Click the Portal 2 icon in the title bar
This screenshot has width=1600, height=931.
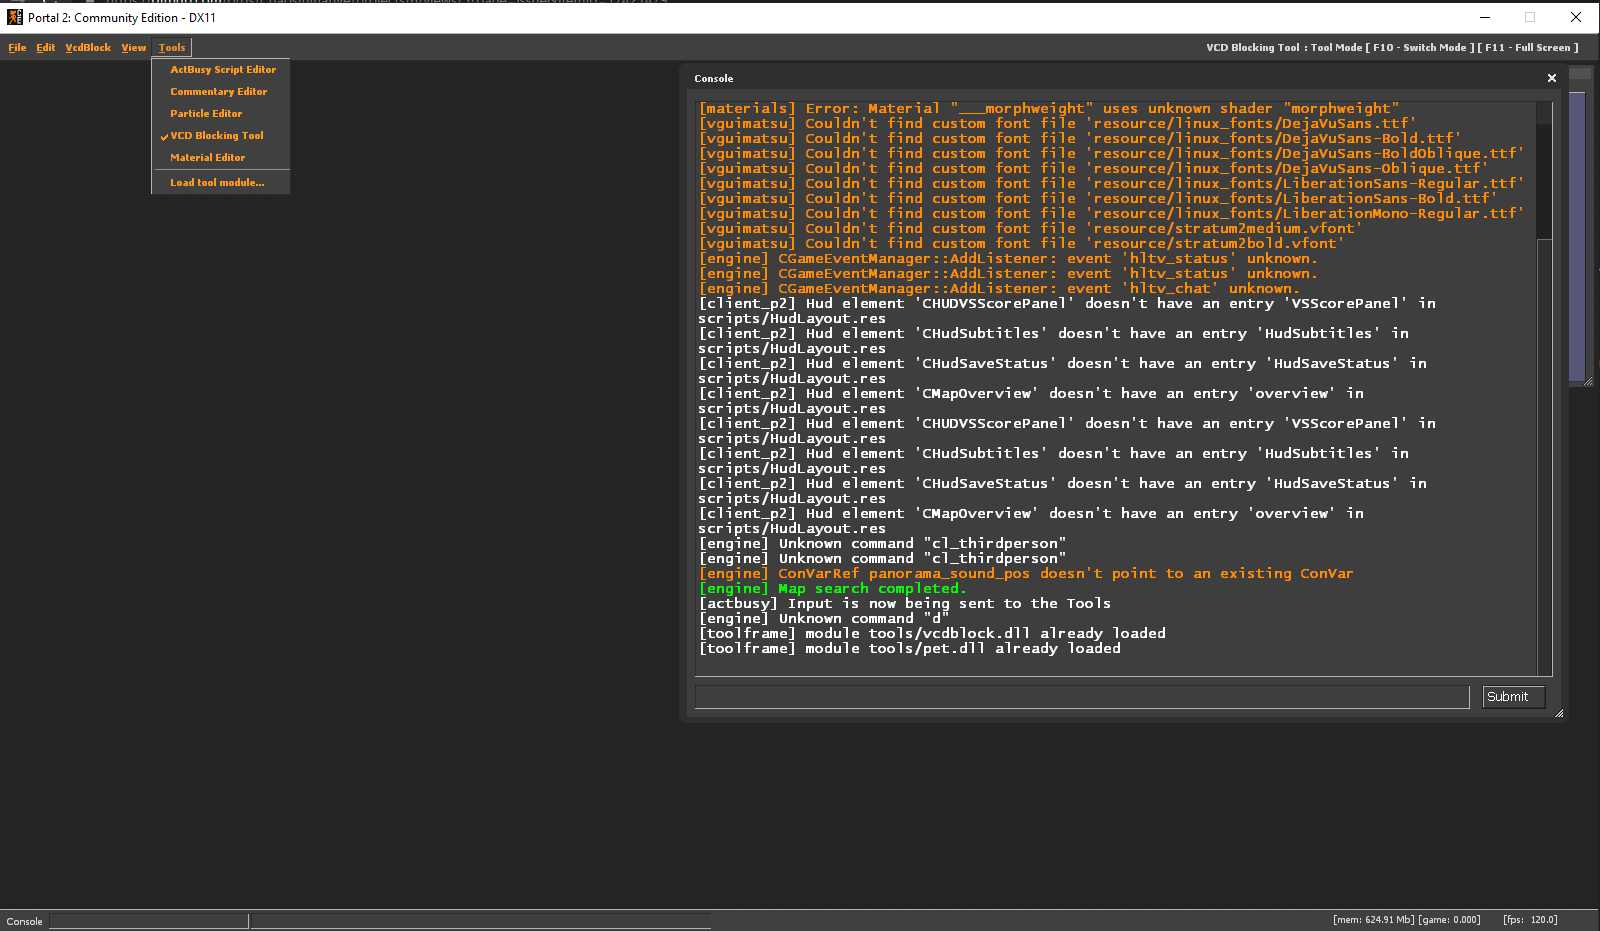13,17
